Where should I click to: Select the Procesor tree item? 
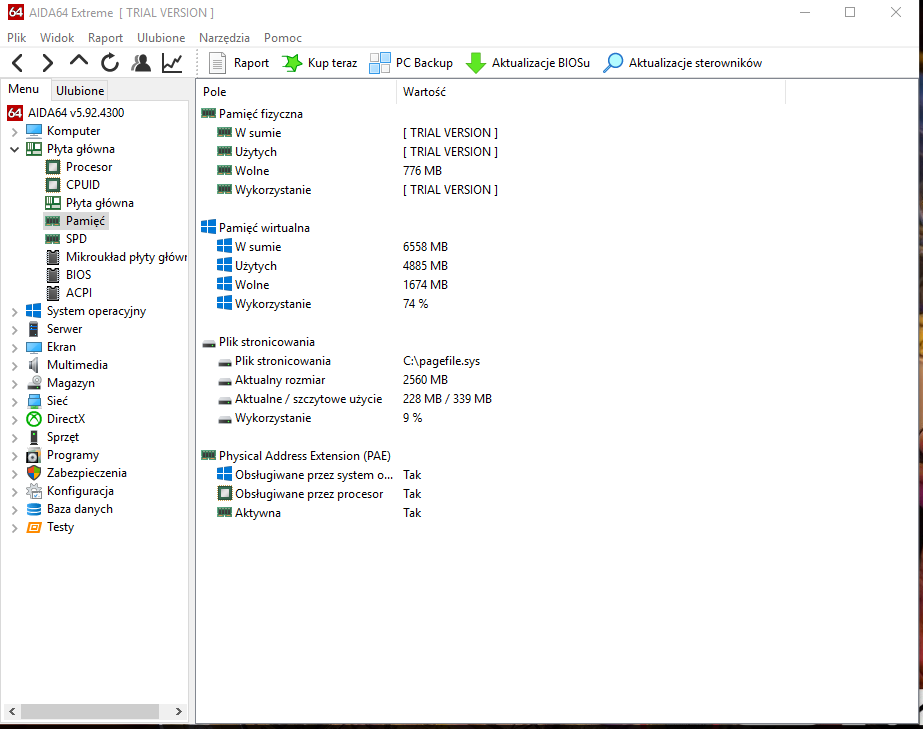point(89,167)
